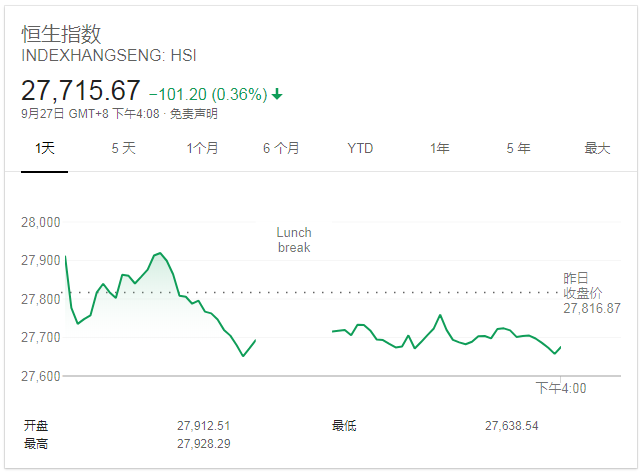The height and width of the screenshot is (472, 642).
Task: Click the 9月27日 GMT+8 下午4:08 timestamp
Action: pos(90,114)
